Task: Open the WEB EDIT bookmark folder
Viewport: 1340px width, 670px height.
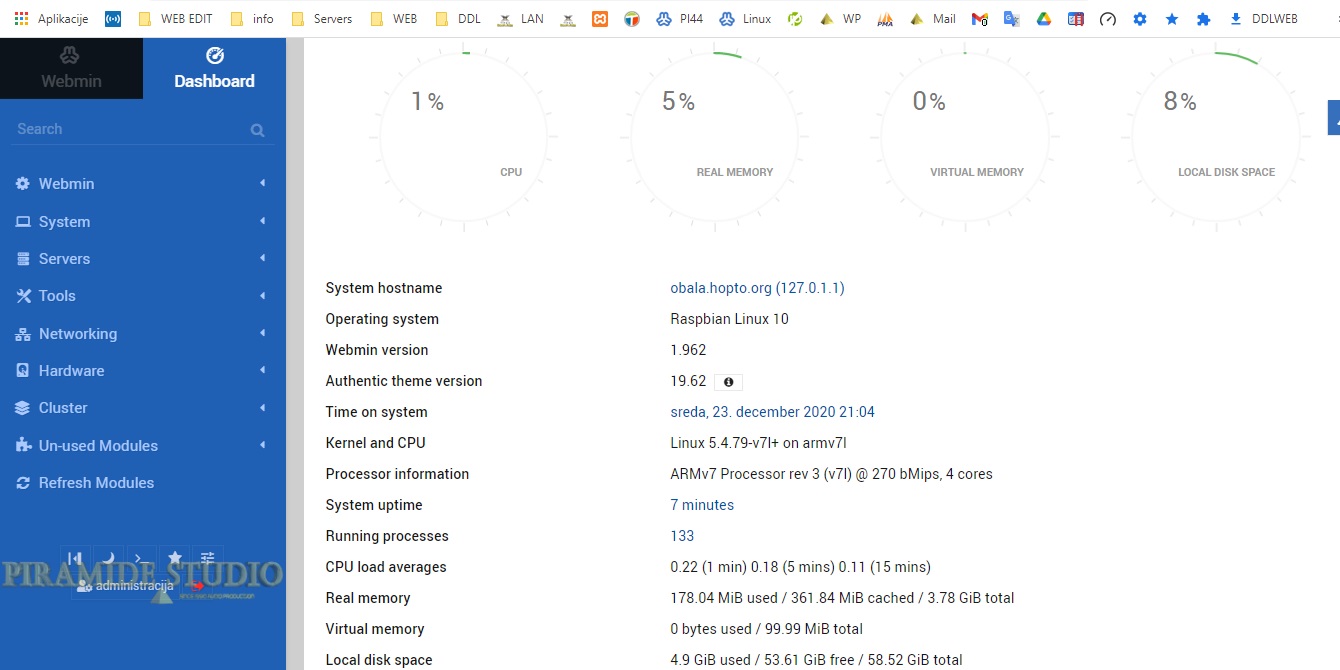Action: [x=174, y=19]
